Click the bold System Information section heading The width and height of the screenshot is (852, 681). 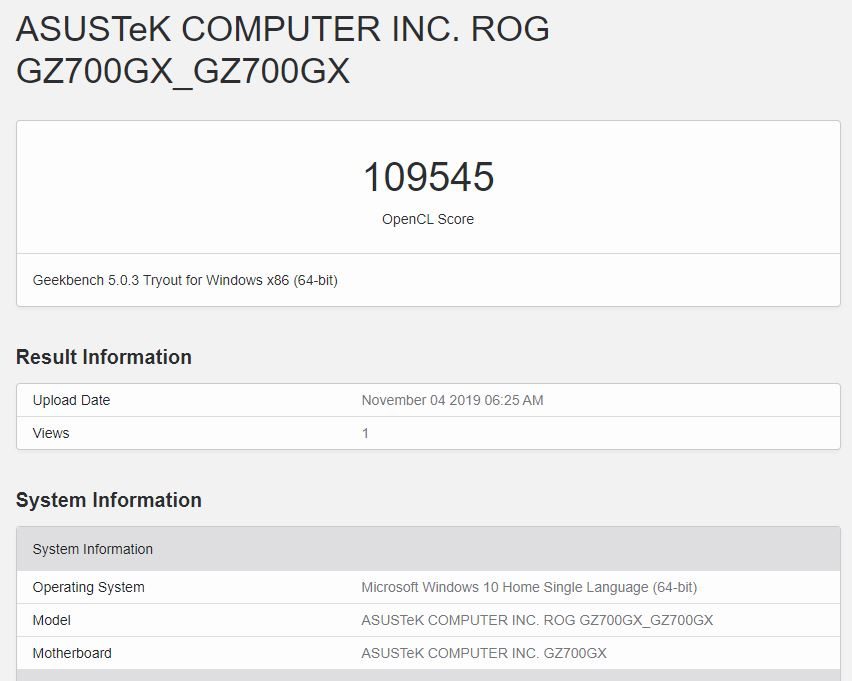click(109, 500)
